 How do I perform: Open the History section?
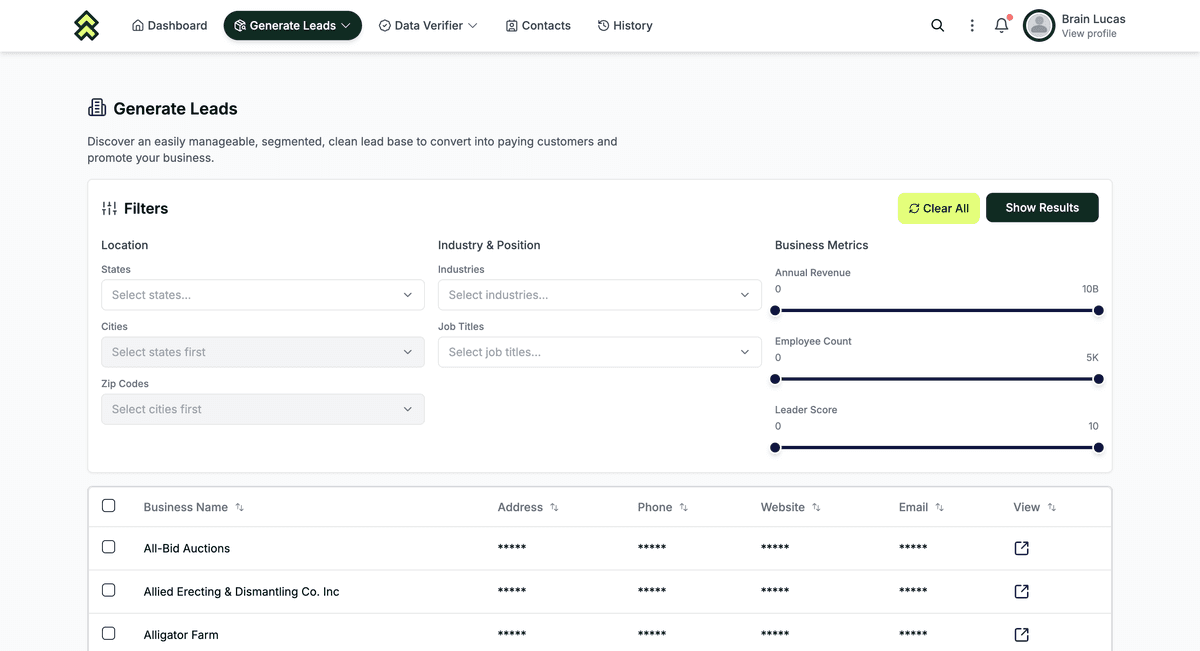click(x=625, y=25)
